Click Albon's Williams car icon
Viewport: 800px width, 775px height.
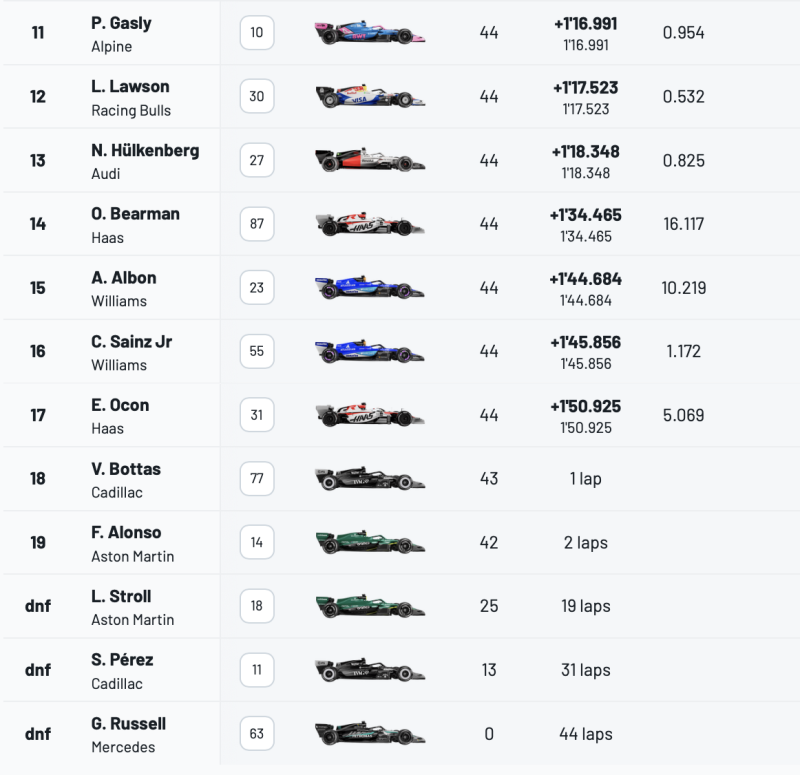click(370, 288)
